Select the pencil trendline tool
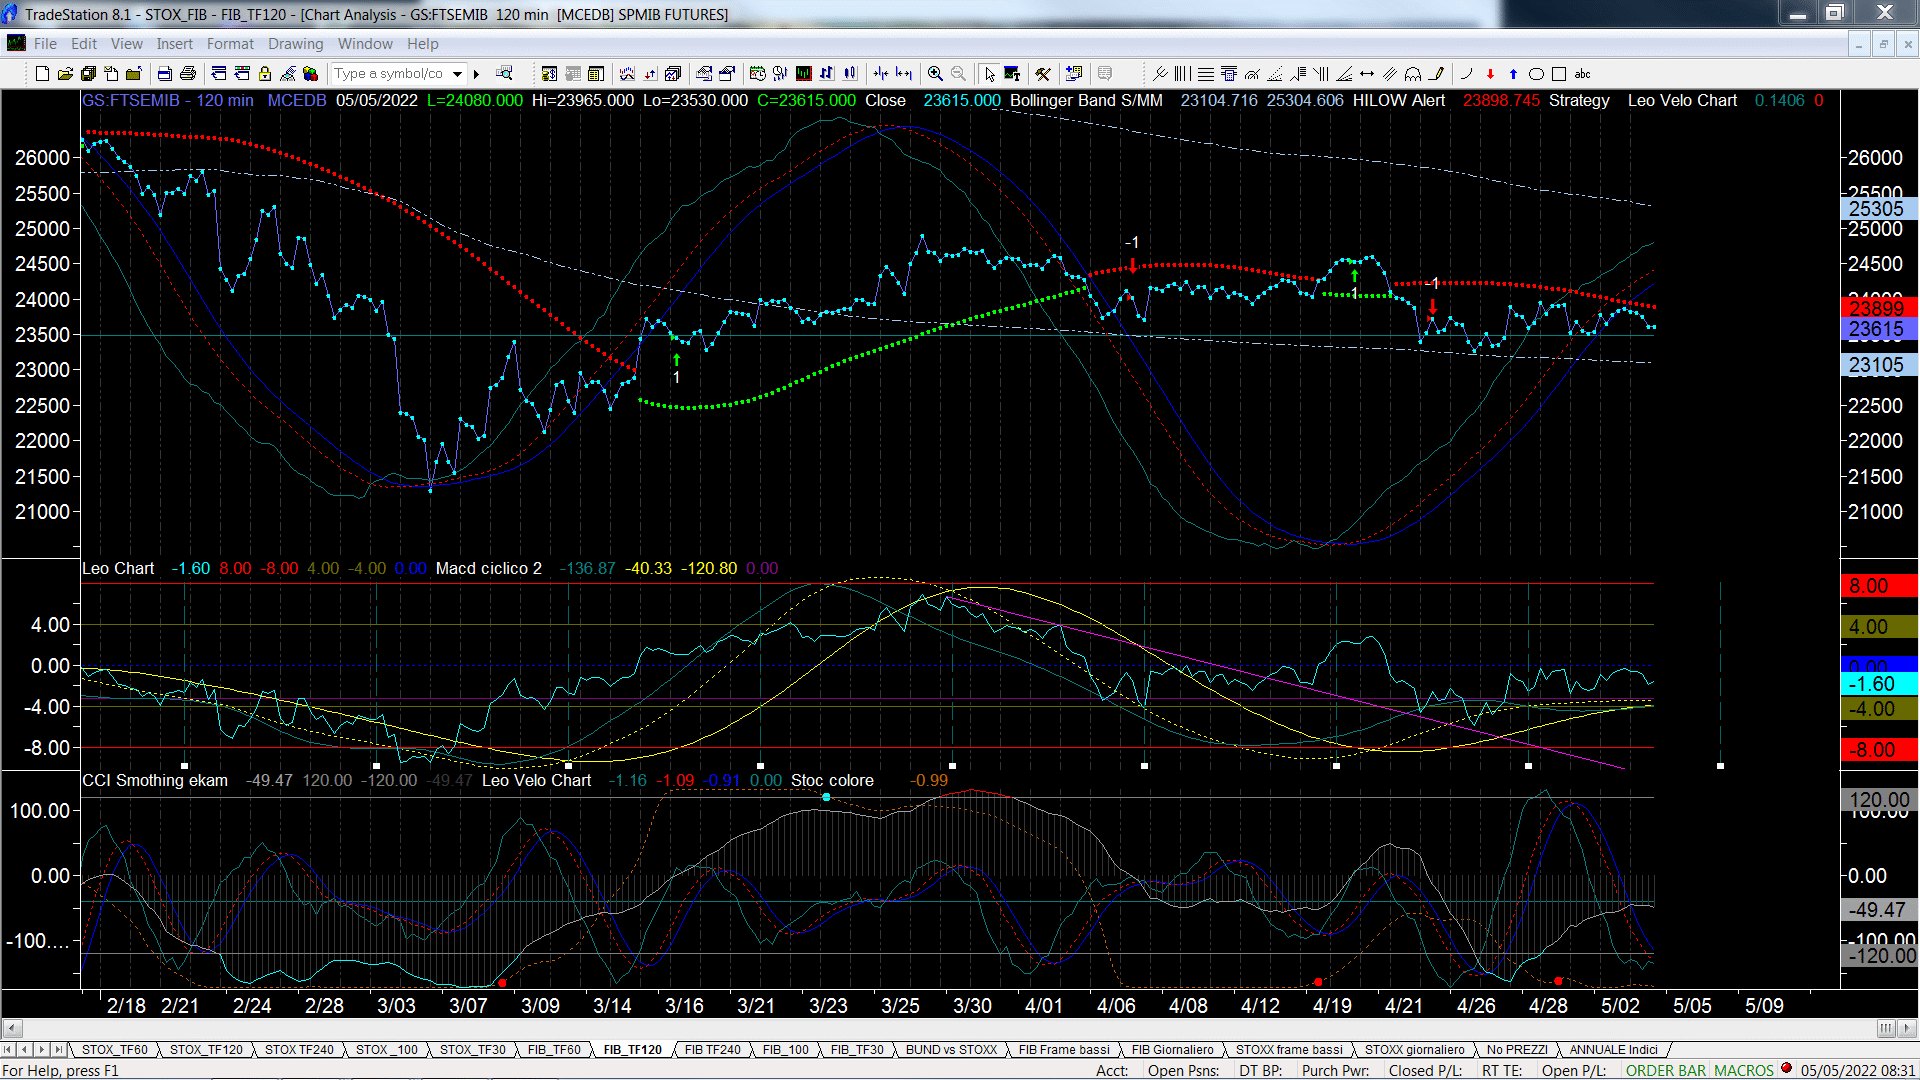This screenshot has width=1920, height=1080. 1437,74
